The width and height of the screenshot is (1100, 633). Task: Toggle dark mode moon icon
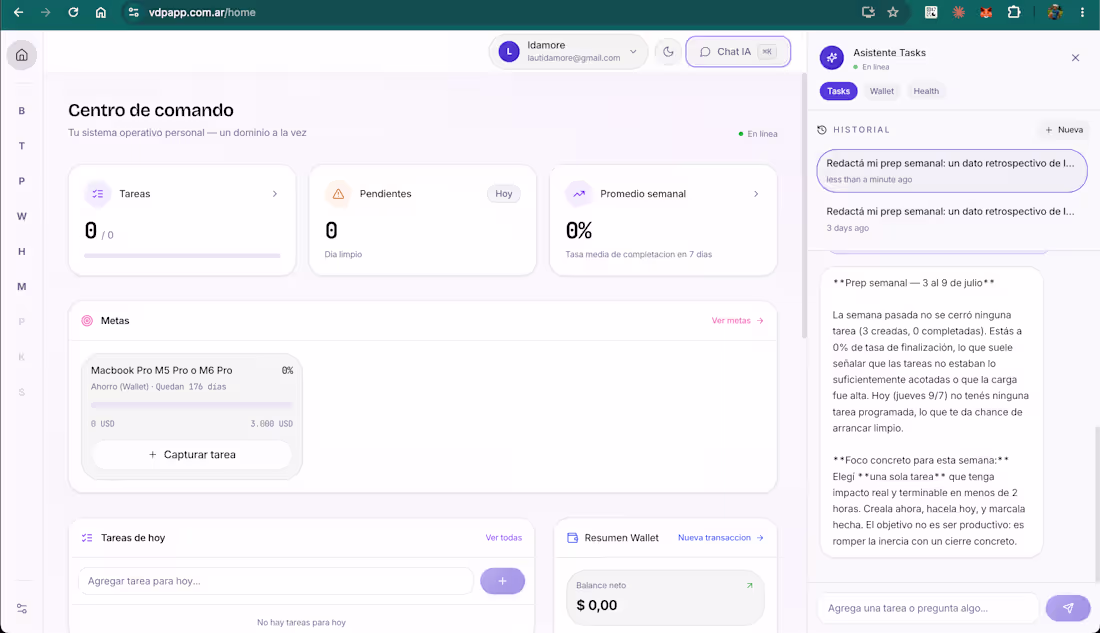pos(668,52)
